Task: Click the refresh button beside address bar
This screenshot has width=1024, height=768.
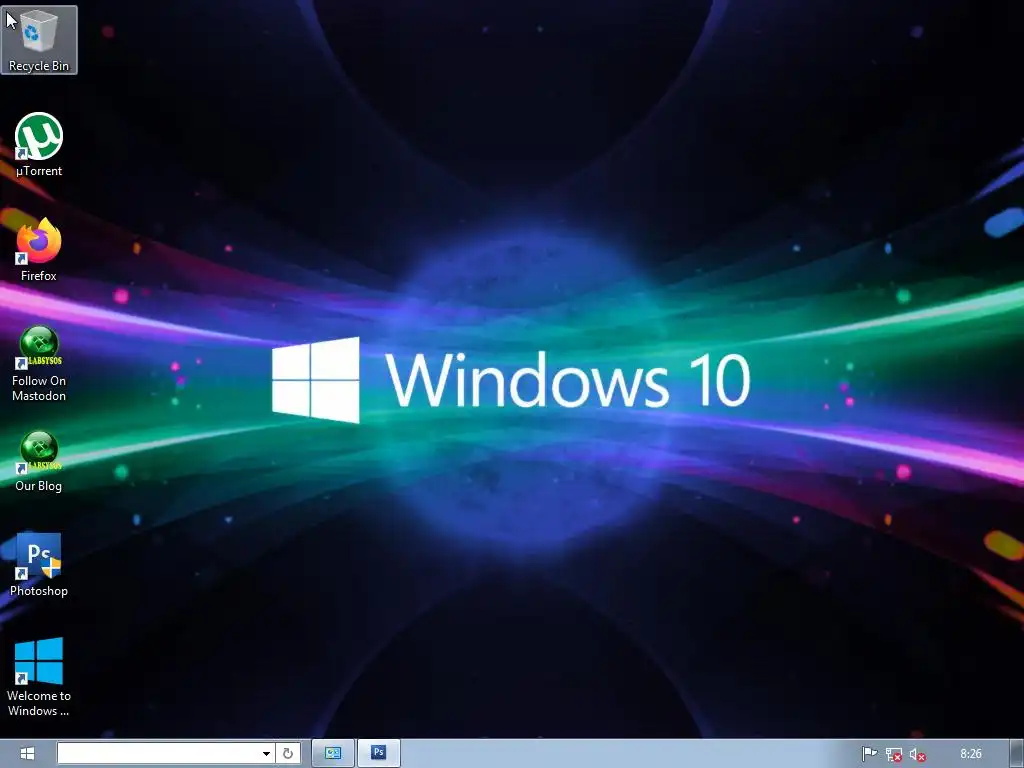Action: pos(288,754)
